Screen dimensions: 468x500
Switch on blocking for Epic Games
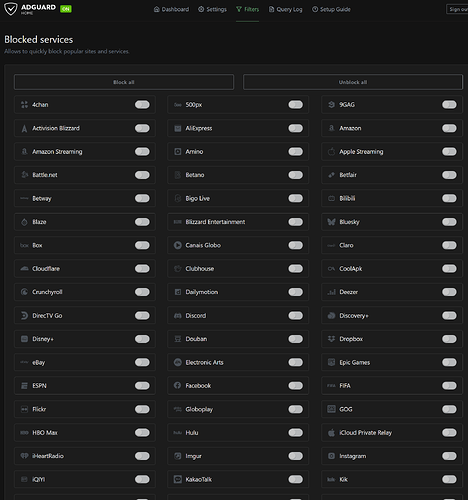pos(449,362)
